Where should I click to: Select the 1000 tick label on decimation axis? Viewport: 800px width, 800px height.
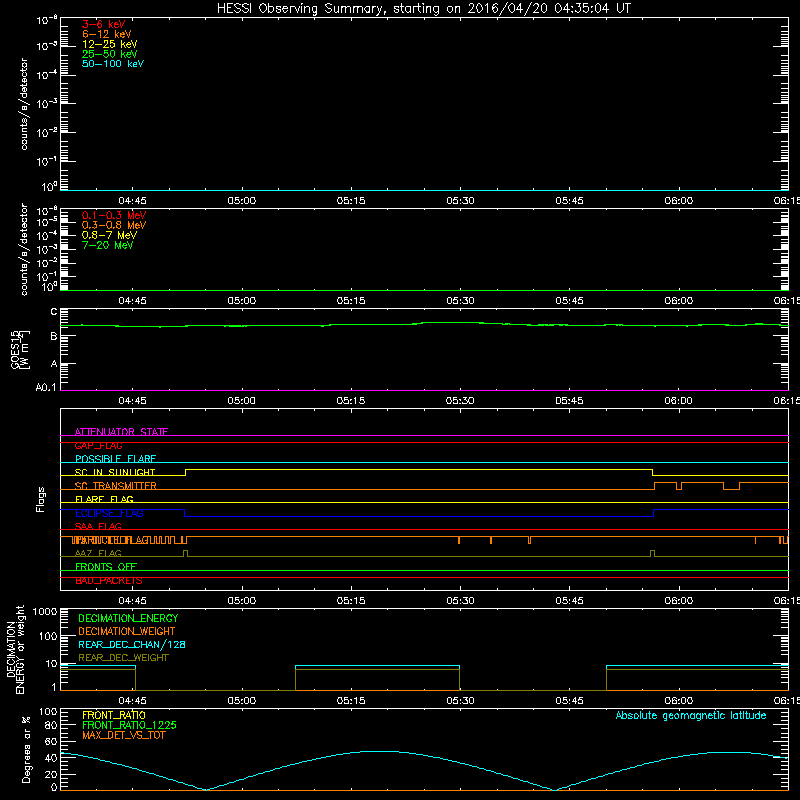click(44, 612)
